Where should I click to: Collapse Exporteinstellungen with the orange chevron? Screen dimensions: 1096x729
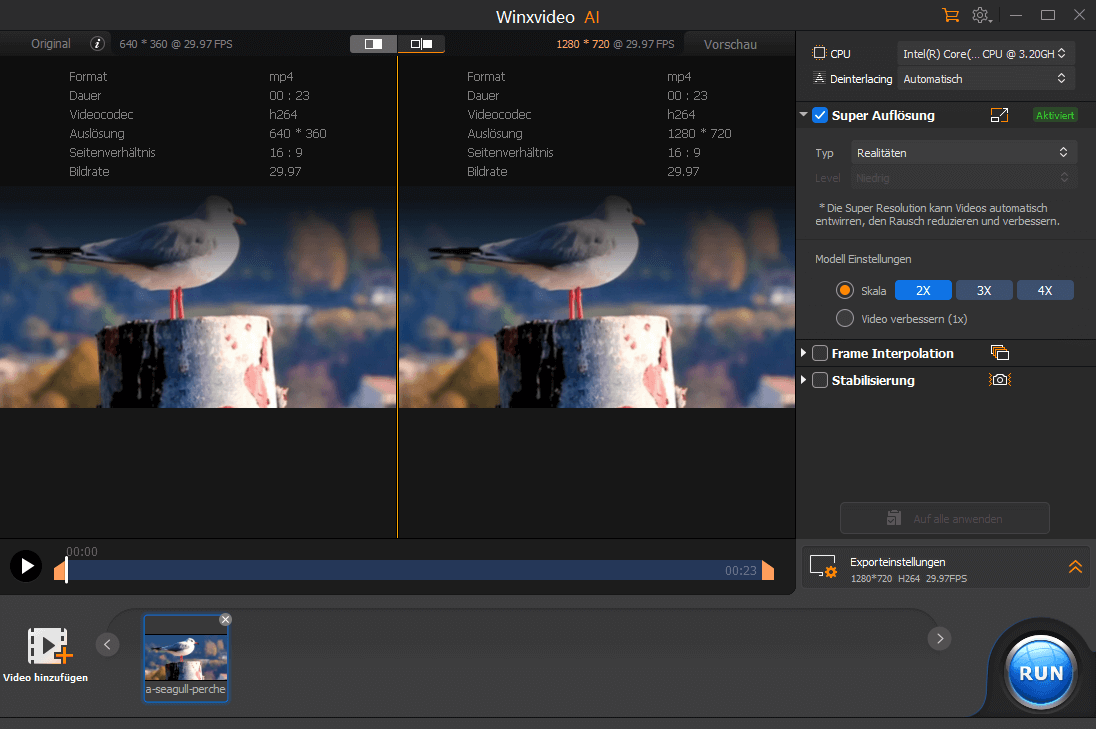(1075, 566)
